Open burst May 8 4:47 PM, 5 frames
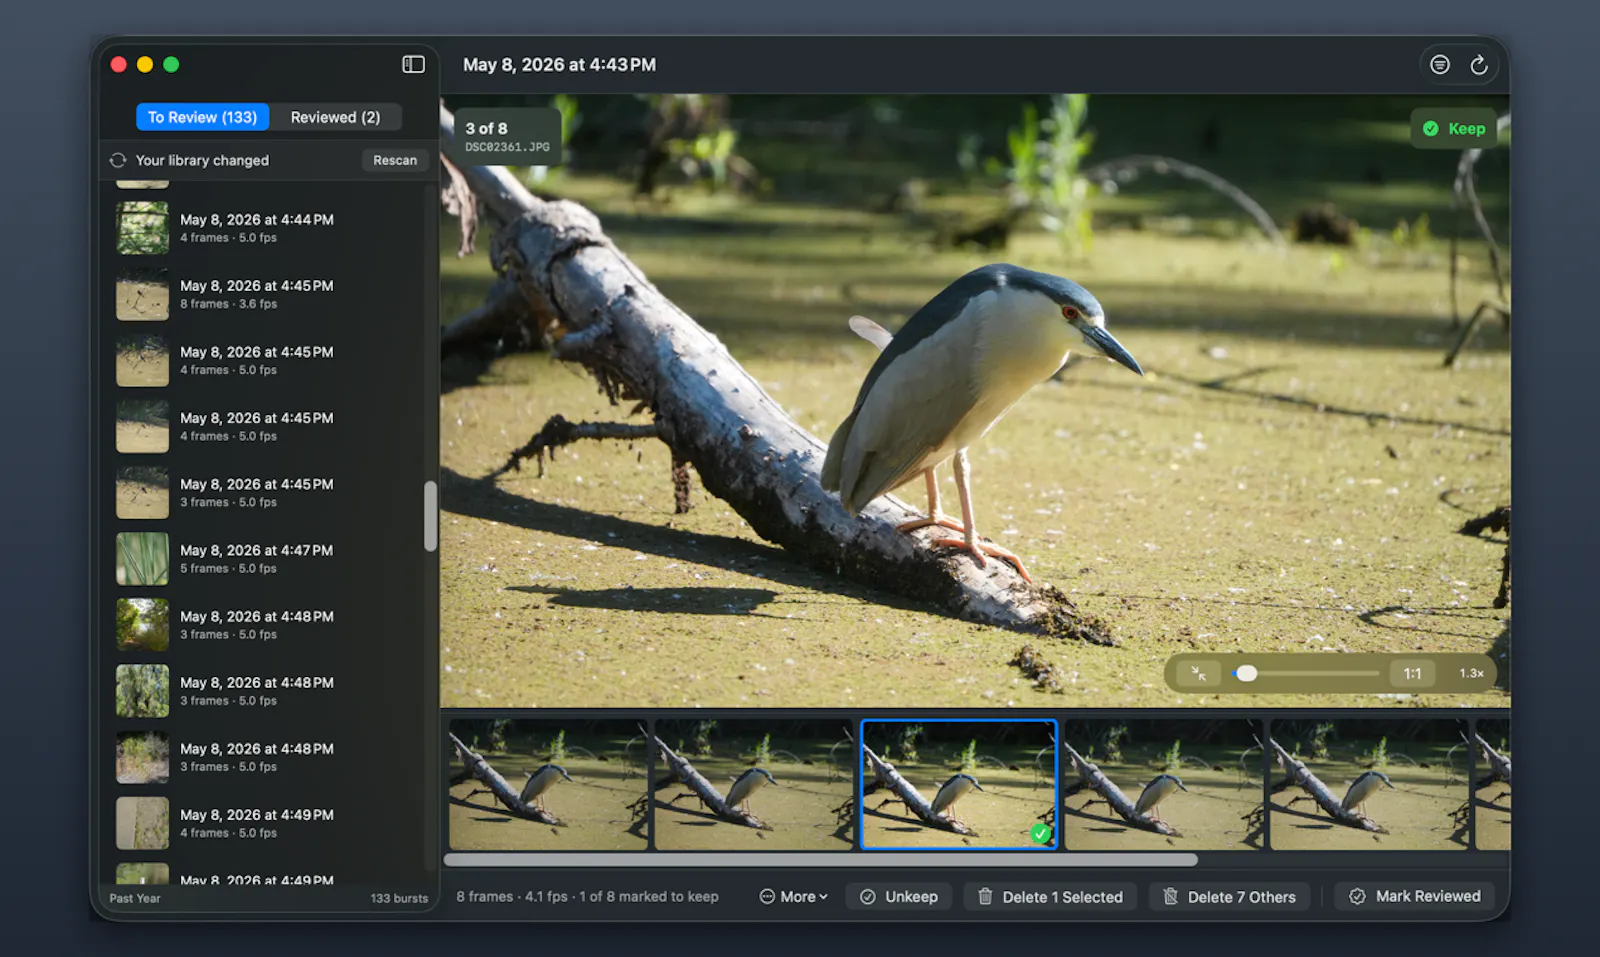 (x=268, y=558)
